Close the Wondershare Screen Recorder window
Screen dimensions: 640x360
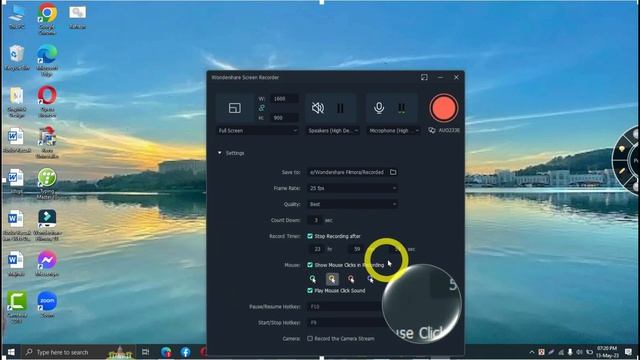pyautogui.click(x=456, y=77)
